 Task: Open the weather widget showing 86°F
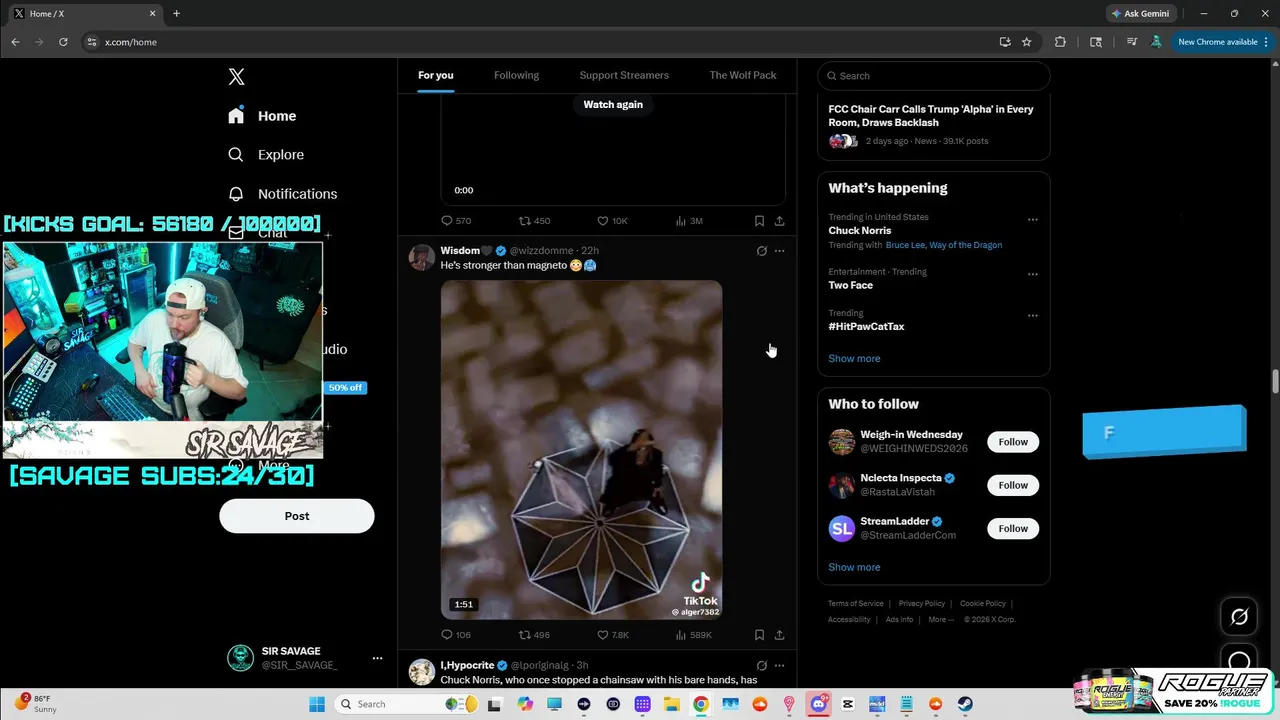(36, 703)
